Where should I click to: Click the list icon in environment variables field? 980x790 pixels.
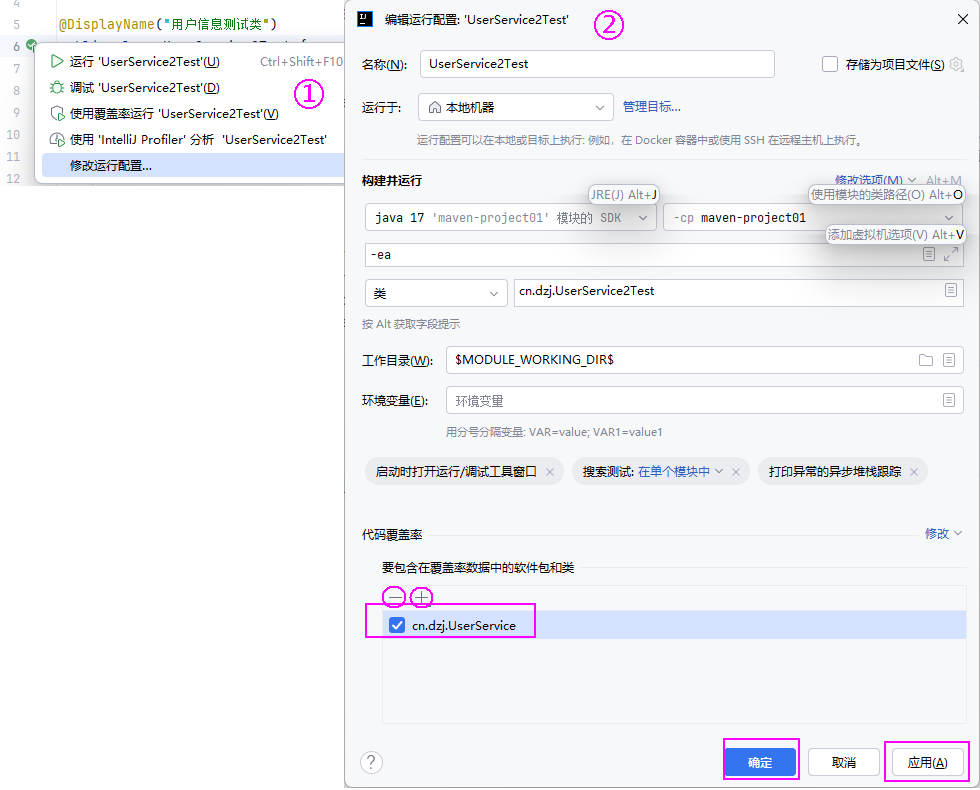[x=949, y=400]
